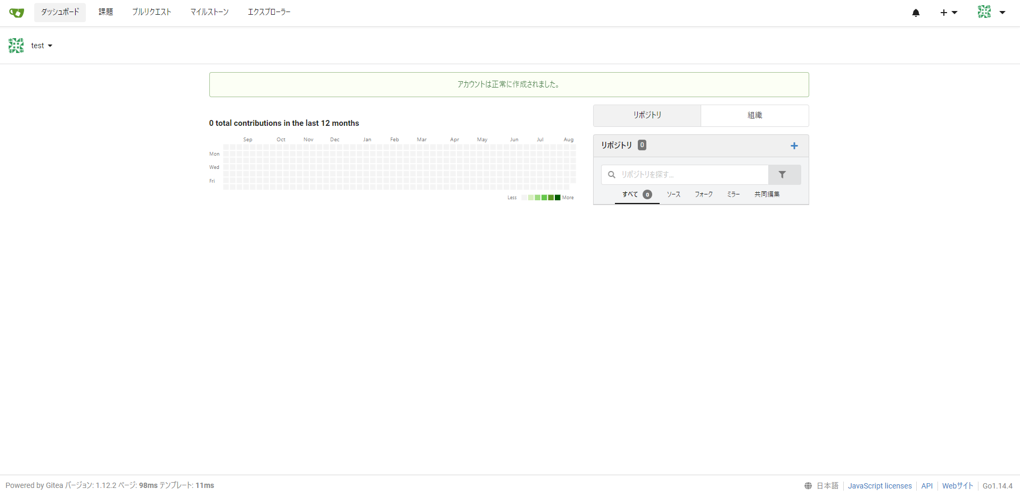
Task: Click the lightest legend swatch next to Less
Action: click(524, 197)
